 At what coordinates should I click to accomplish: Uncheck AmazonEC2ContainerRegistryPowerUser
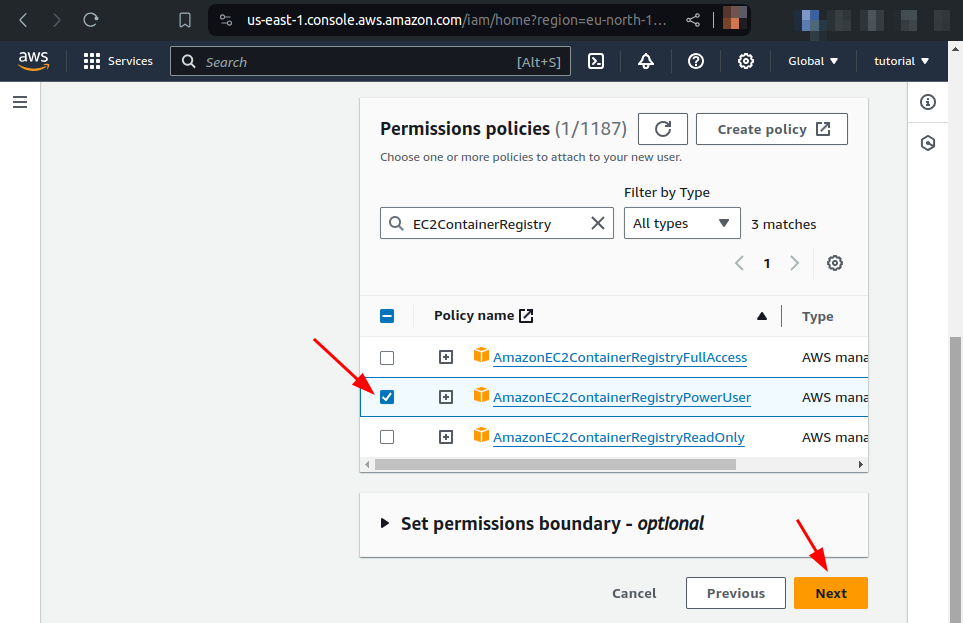(387, 396)
